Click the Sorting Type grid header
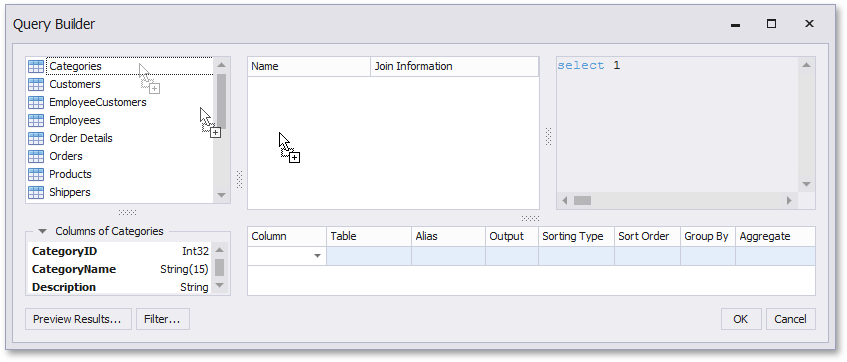The image size is (847, 362). [576, 237]
